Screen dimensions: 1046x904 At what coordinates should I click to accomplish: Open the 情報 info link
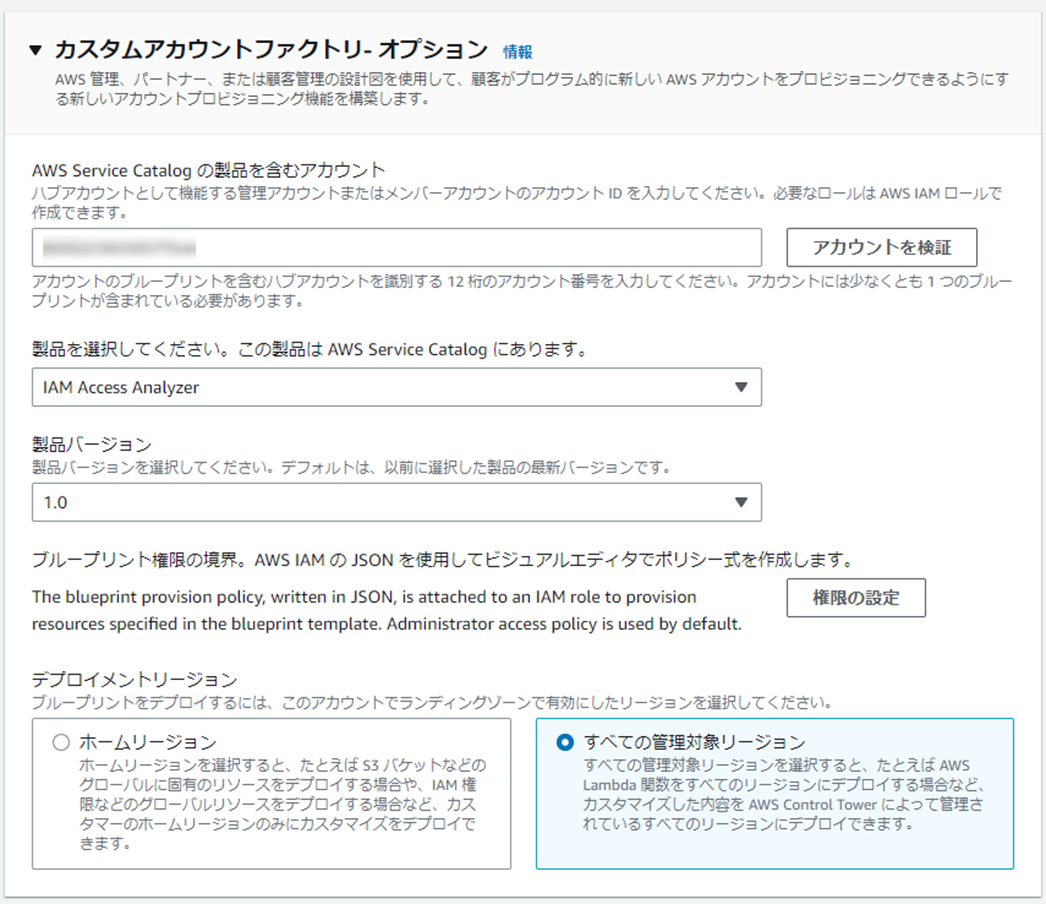tap(517, 51)
